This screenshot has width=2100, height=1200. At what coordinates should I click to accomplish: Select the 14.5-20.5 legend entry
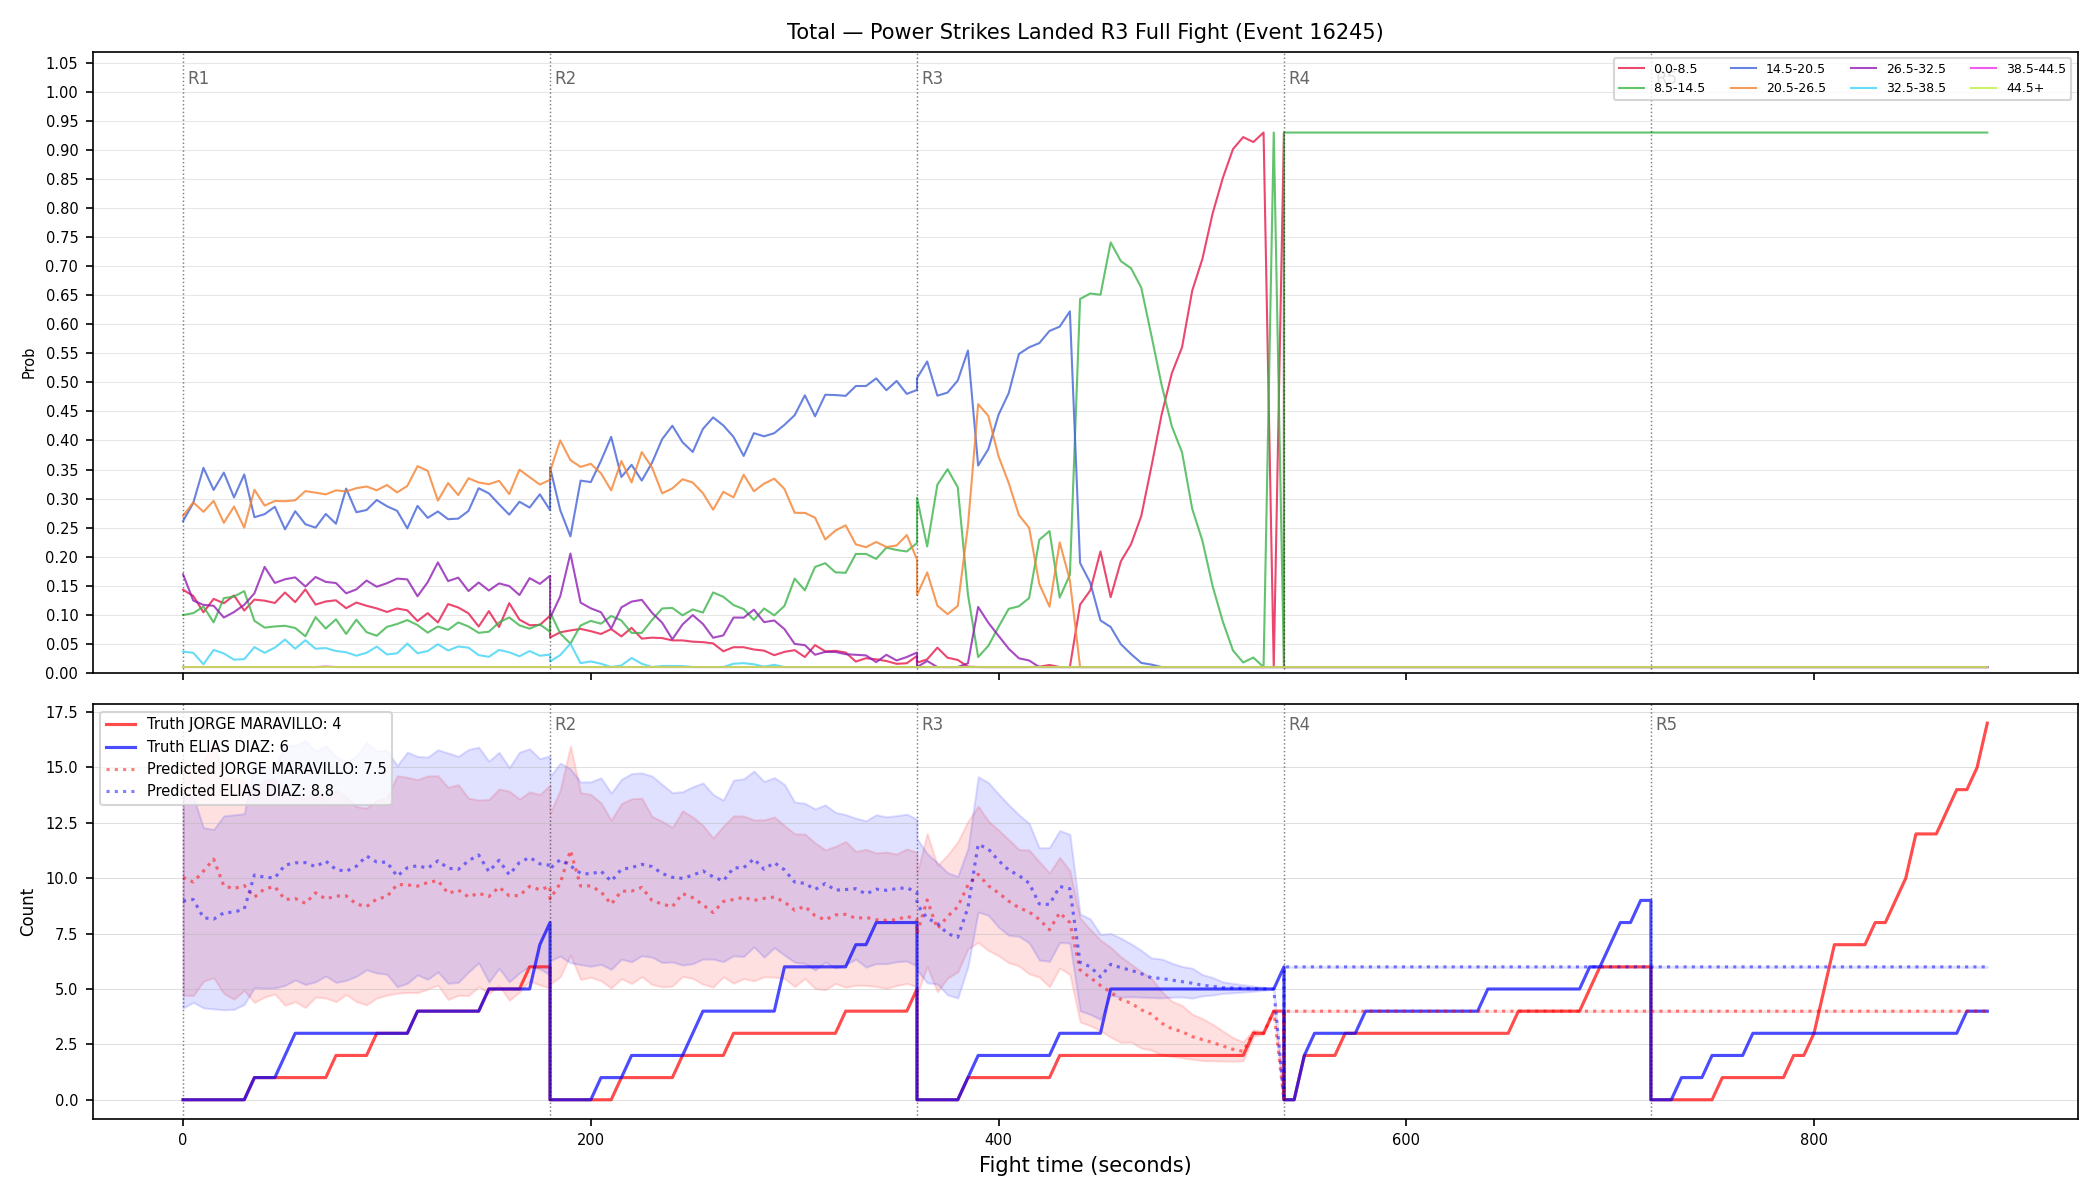click(1777, 69)
